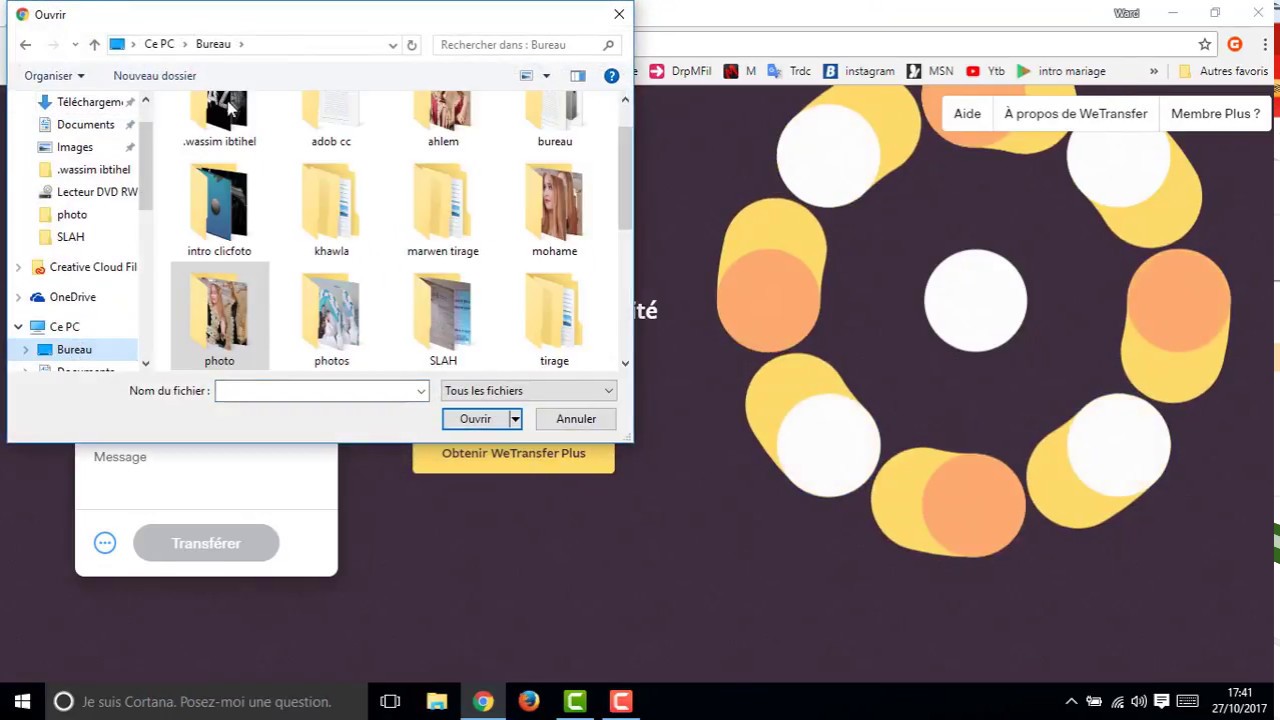
Task: Refresh the Bureau folder listing
Action: tap(411, 44)
